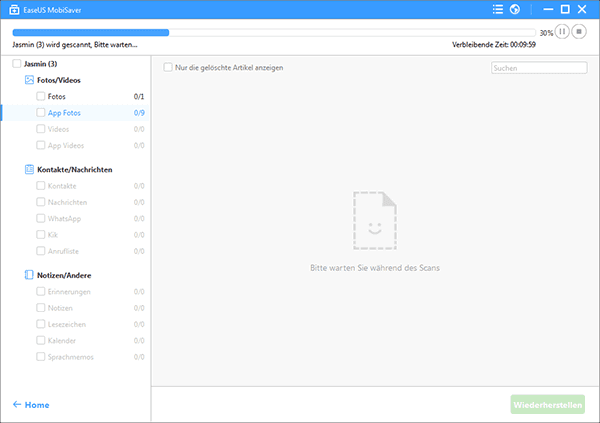Minimize the MobiSaver window

coord(548,9)
